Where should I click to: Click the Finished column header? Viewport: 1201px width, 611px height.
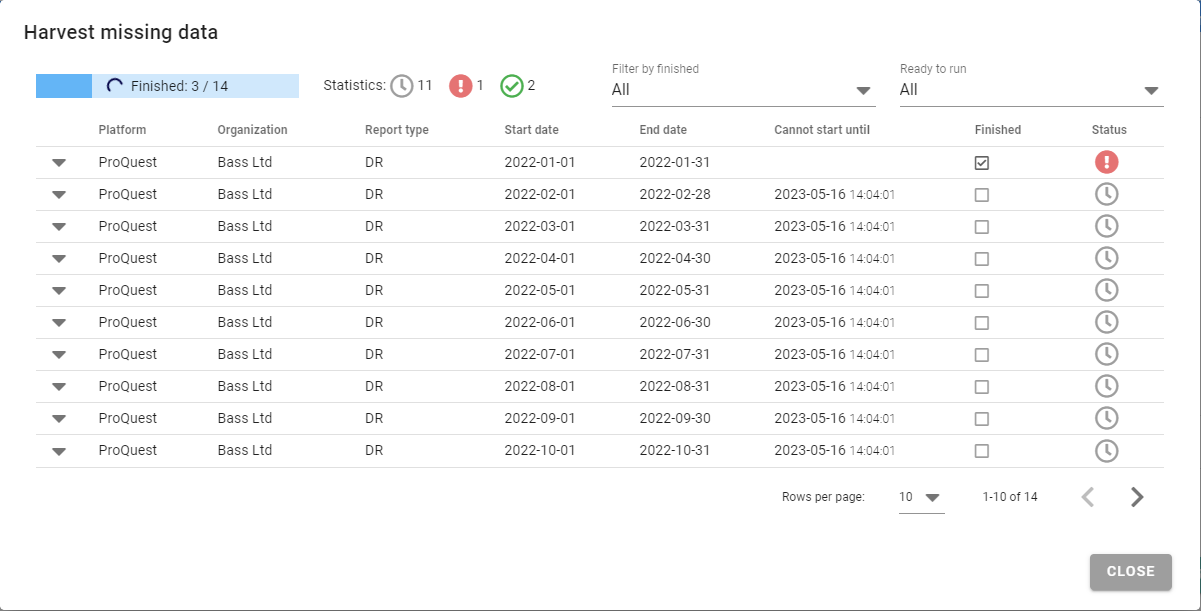point(998,130)
